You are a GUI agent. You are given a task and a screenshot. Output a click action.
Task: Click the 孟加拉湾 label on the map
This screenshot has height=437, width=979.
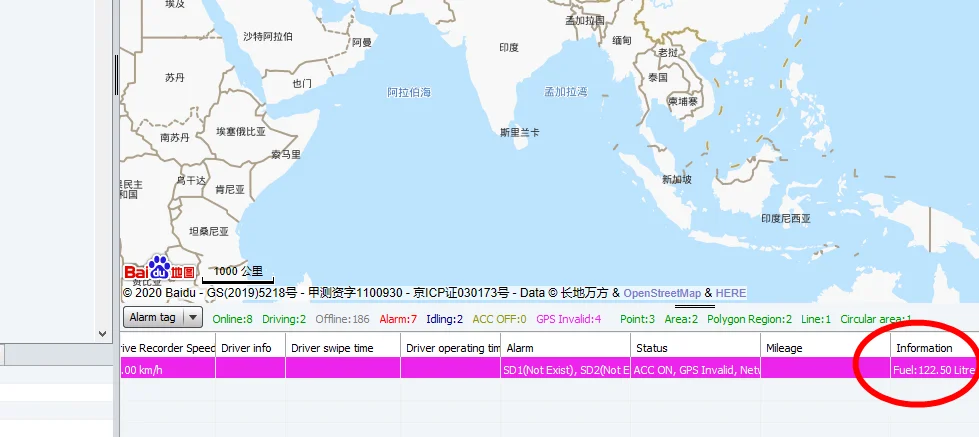point(566,92)
